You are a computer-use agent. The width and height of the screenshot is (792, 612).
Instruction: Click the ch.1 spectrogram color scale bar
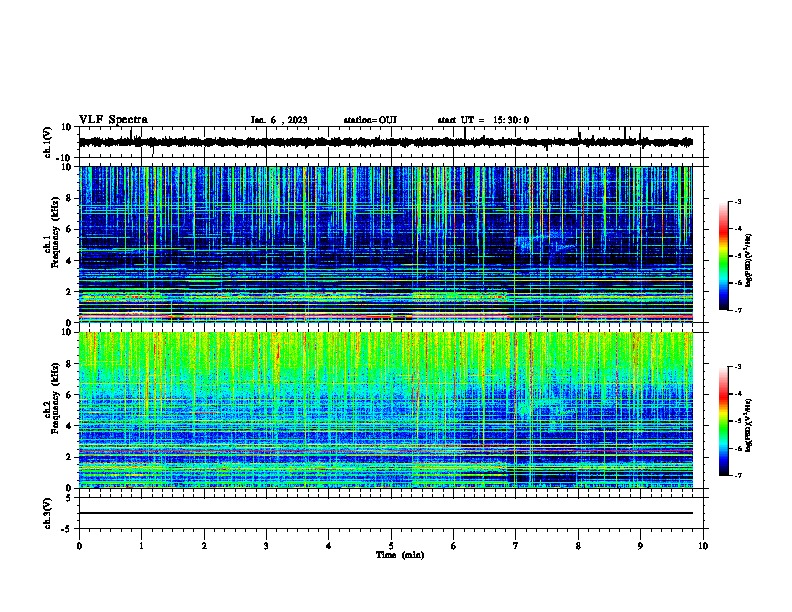tap(723, 256)
